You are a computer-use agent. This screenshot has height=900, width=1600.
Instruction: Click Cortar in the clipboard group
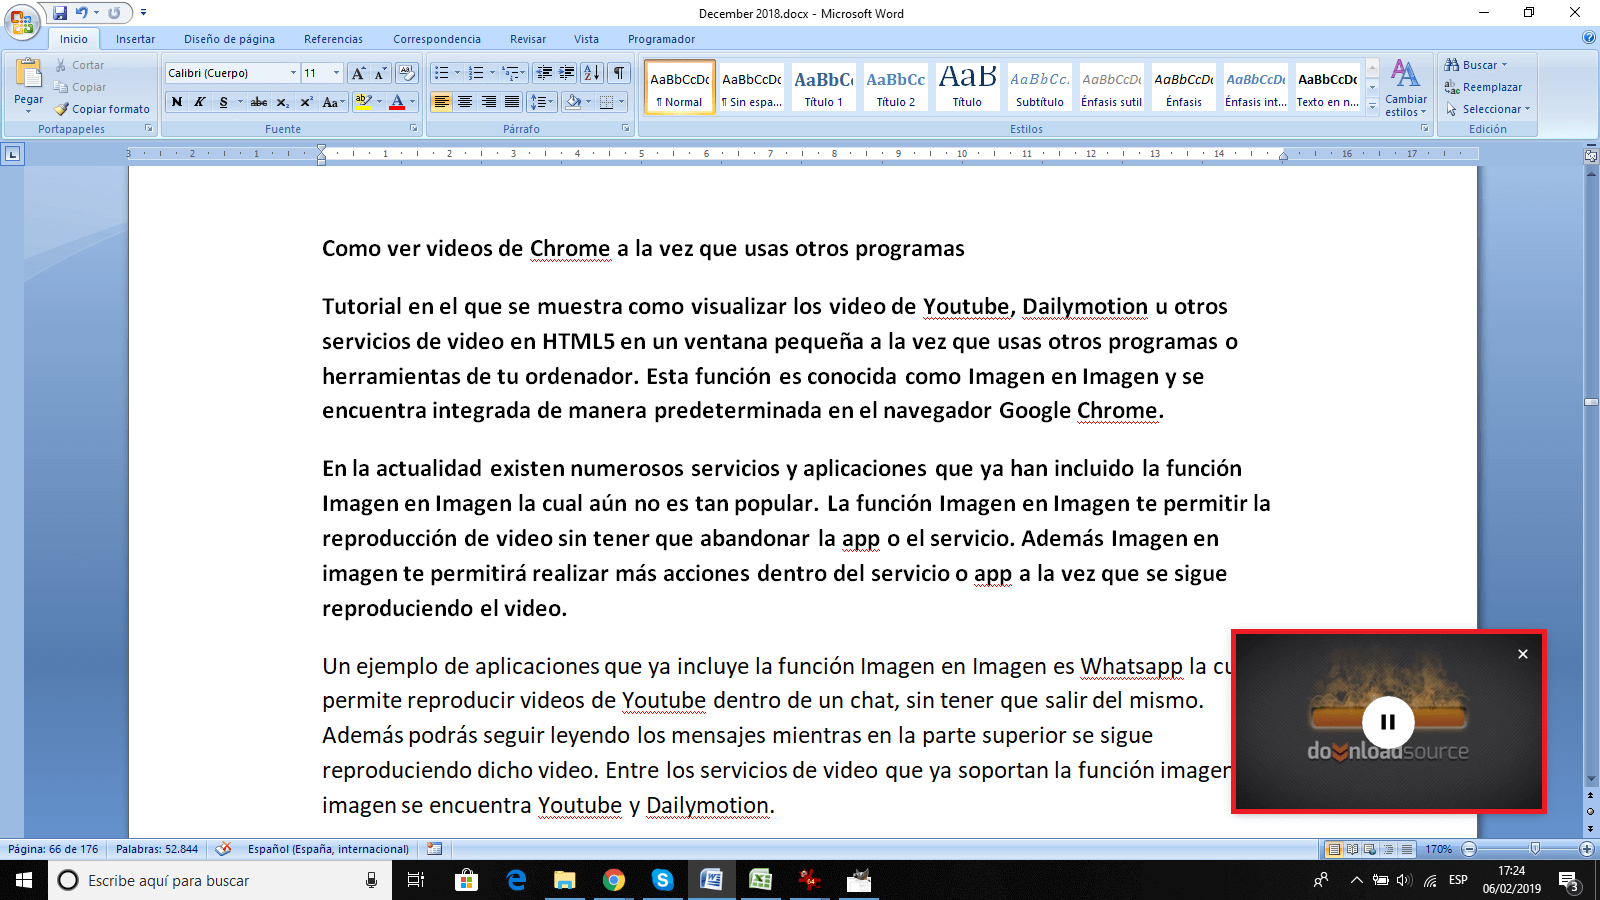(x=79, y=65)
